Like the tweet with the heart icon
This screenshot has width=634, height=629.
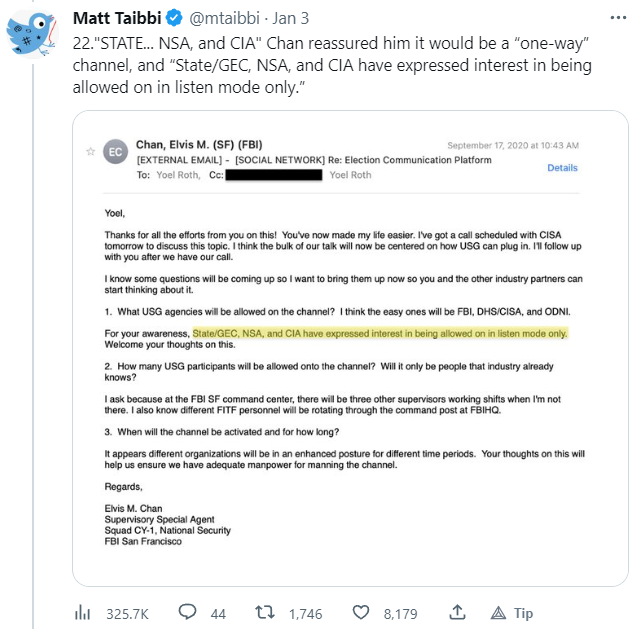pos(363,612)
